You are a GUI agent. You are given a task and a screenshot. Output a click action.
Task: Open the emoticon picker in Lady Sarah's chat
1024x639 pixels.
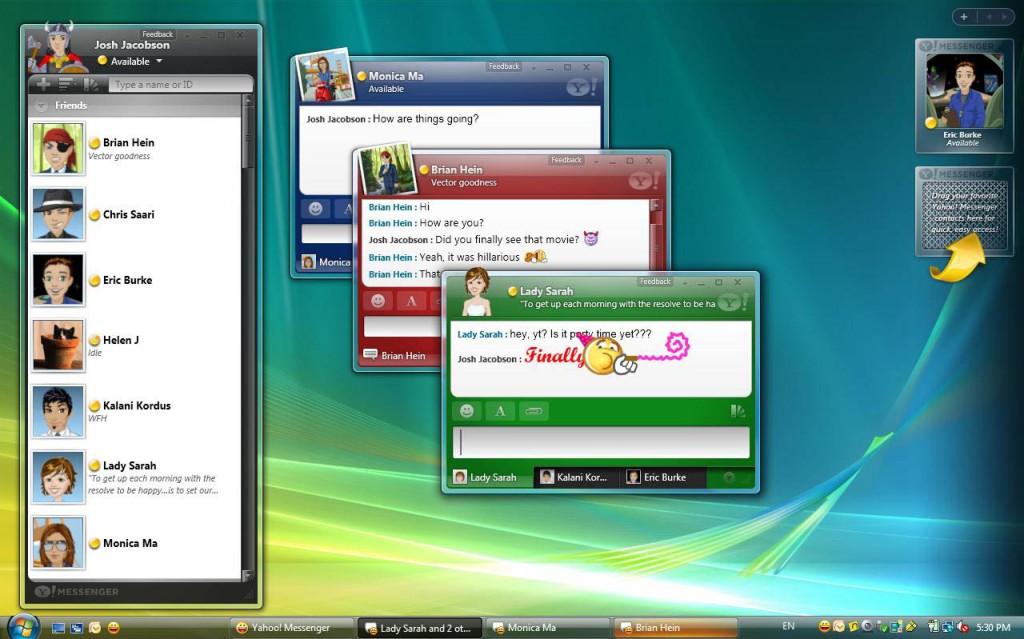point(467,410)
